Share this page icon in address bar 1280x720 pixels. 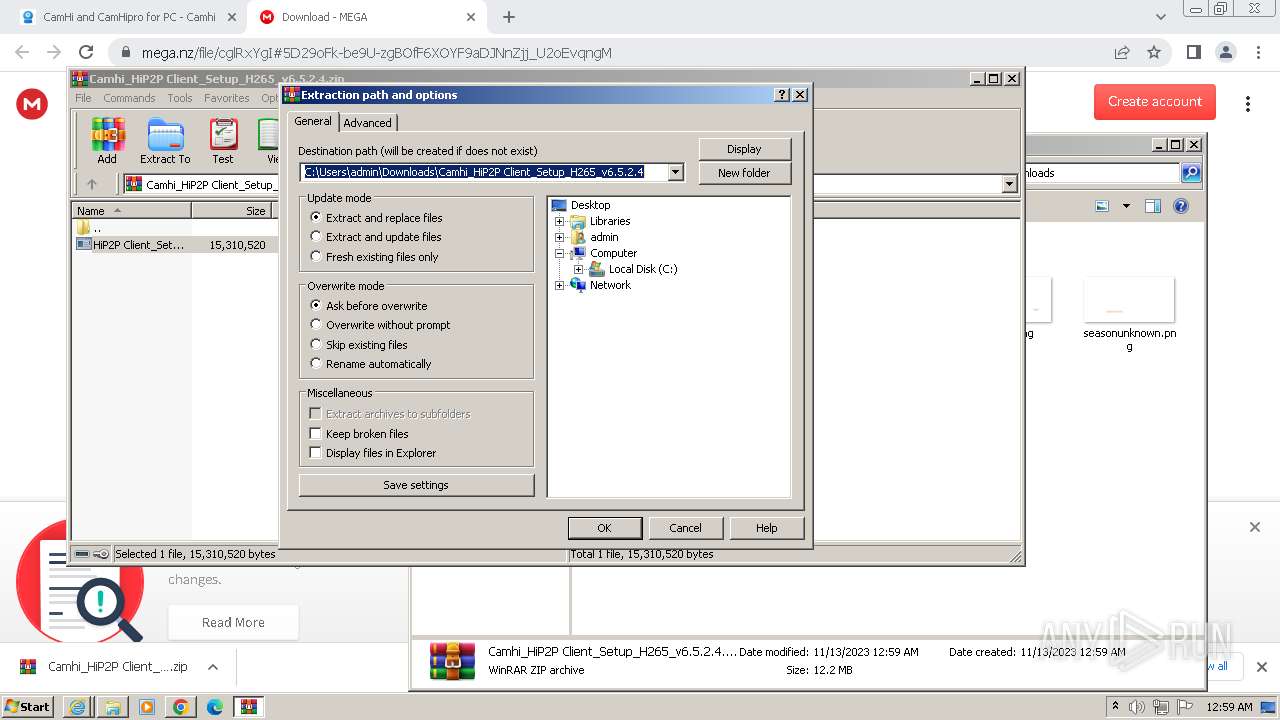coord(1122,52)
